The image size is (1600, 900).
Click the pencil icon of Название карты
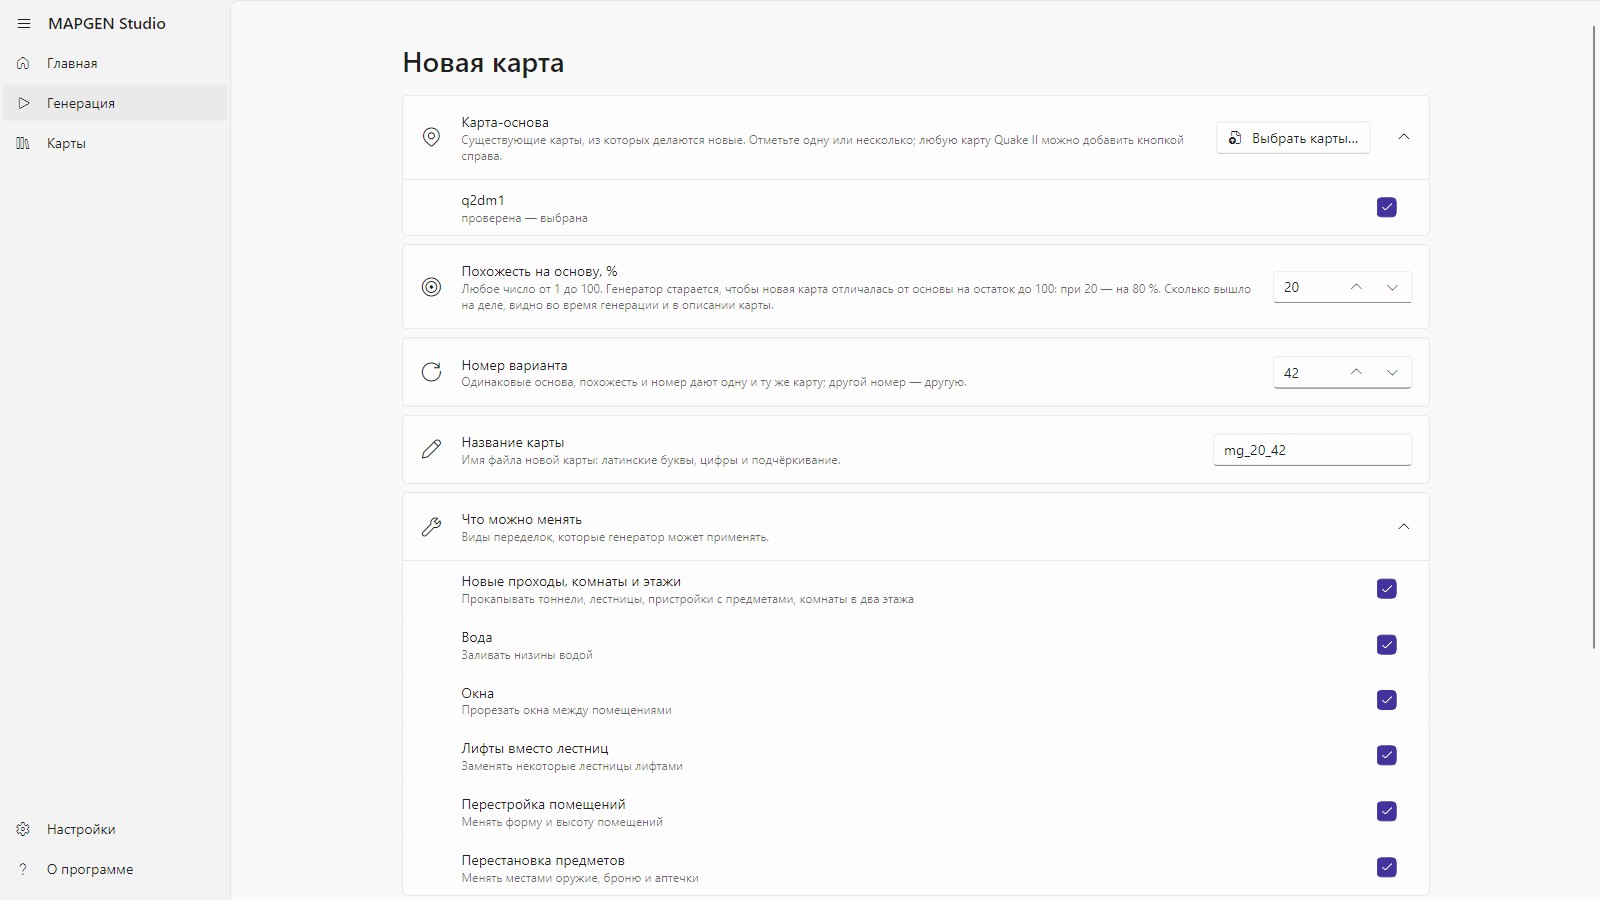431,449
